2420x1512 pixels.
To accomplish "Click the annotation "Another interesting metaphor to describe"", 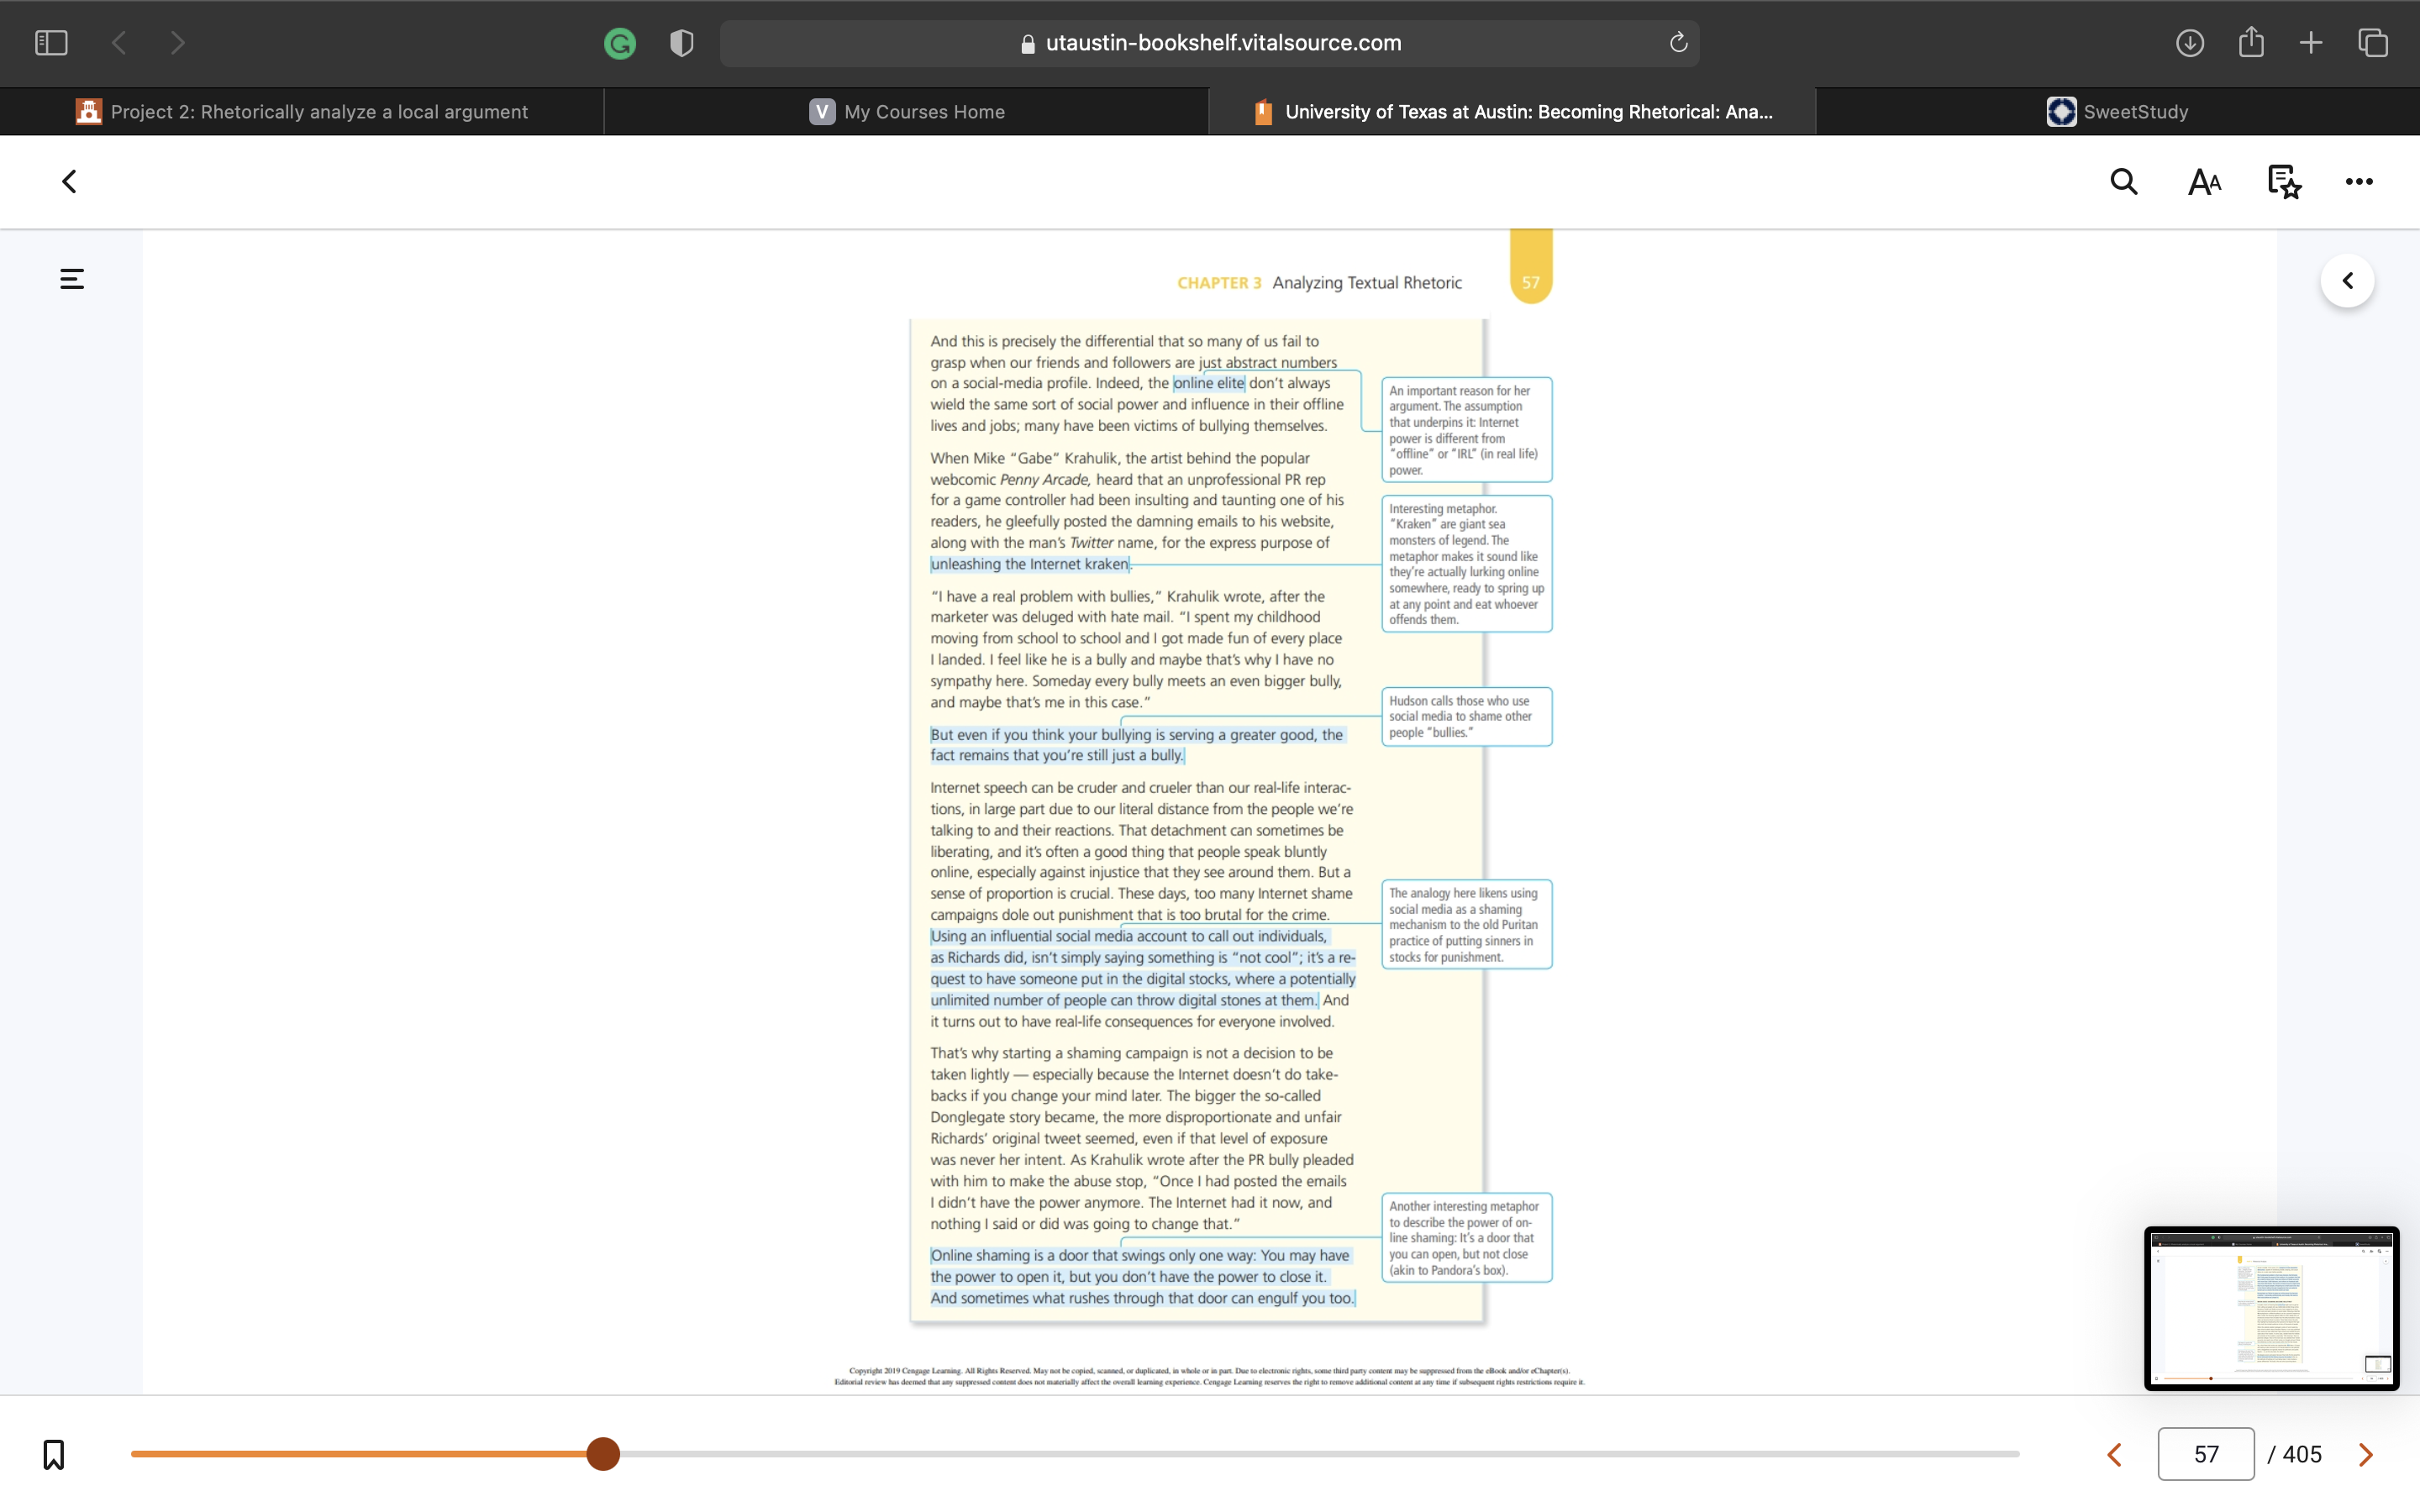I will click(1466, 1238).
